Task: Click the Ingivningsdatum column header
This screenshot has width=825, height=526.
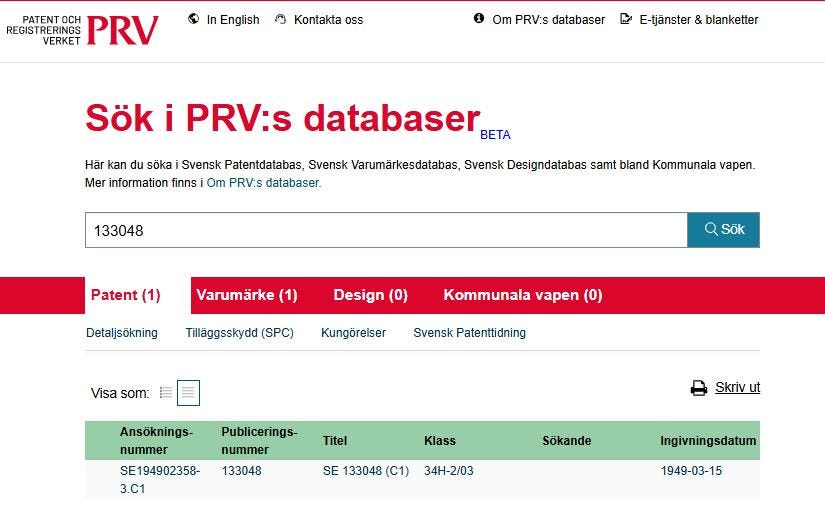Action: tap(708, 441)
